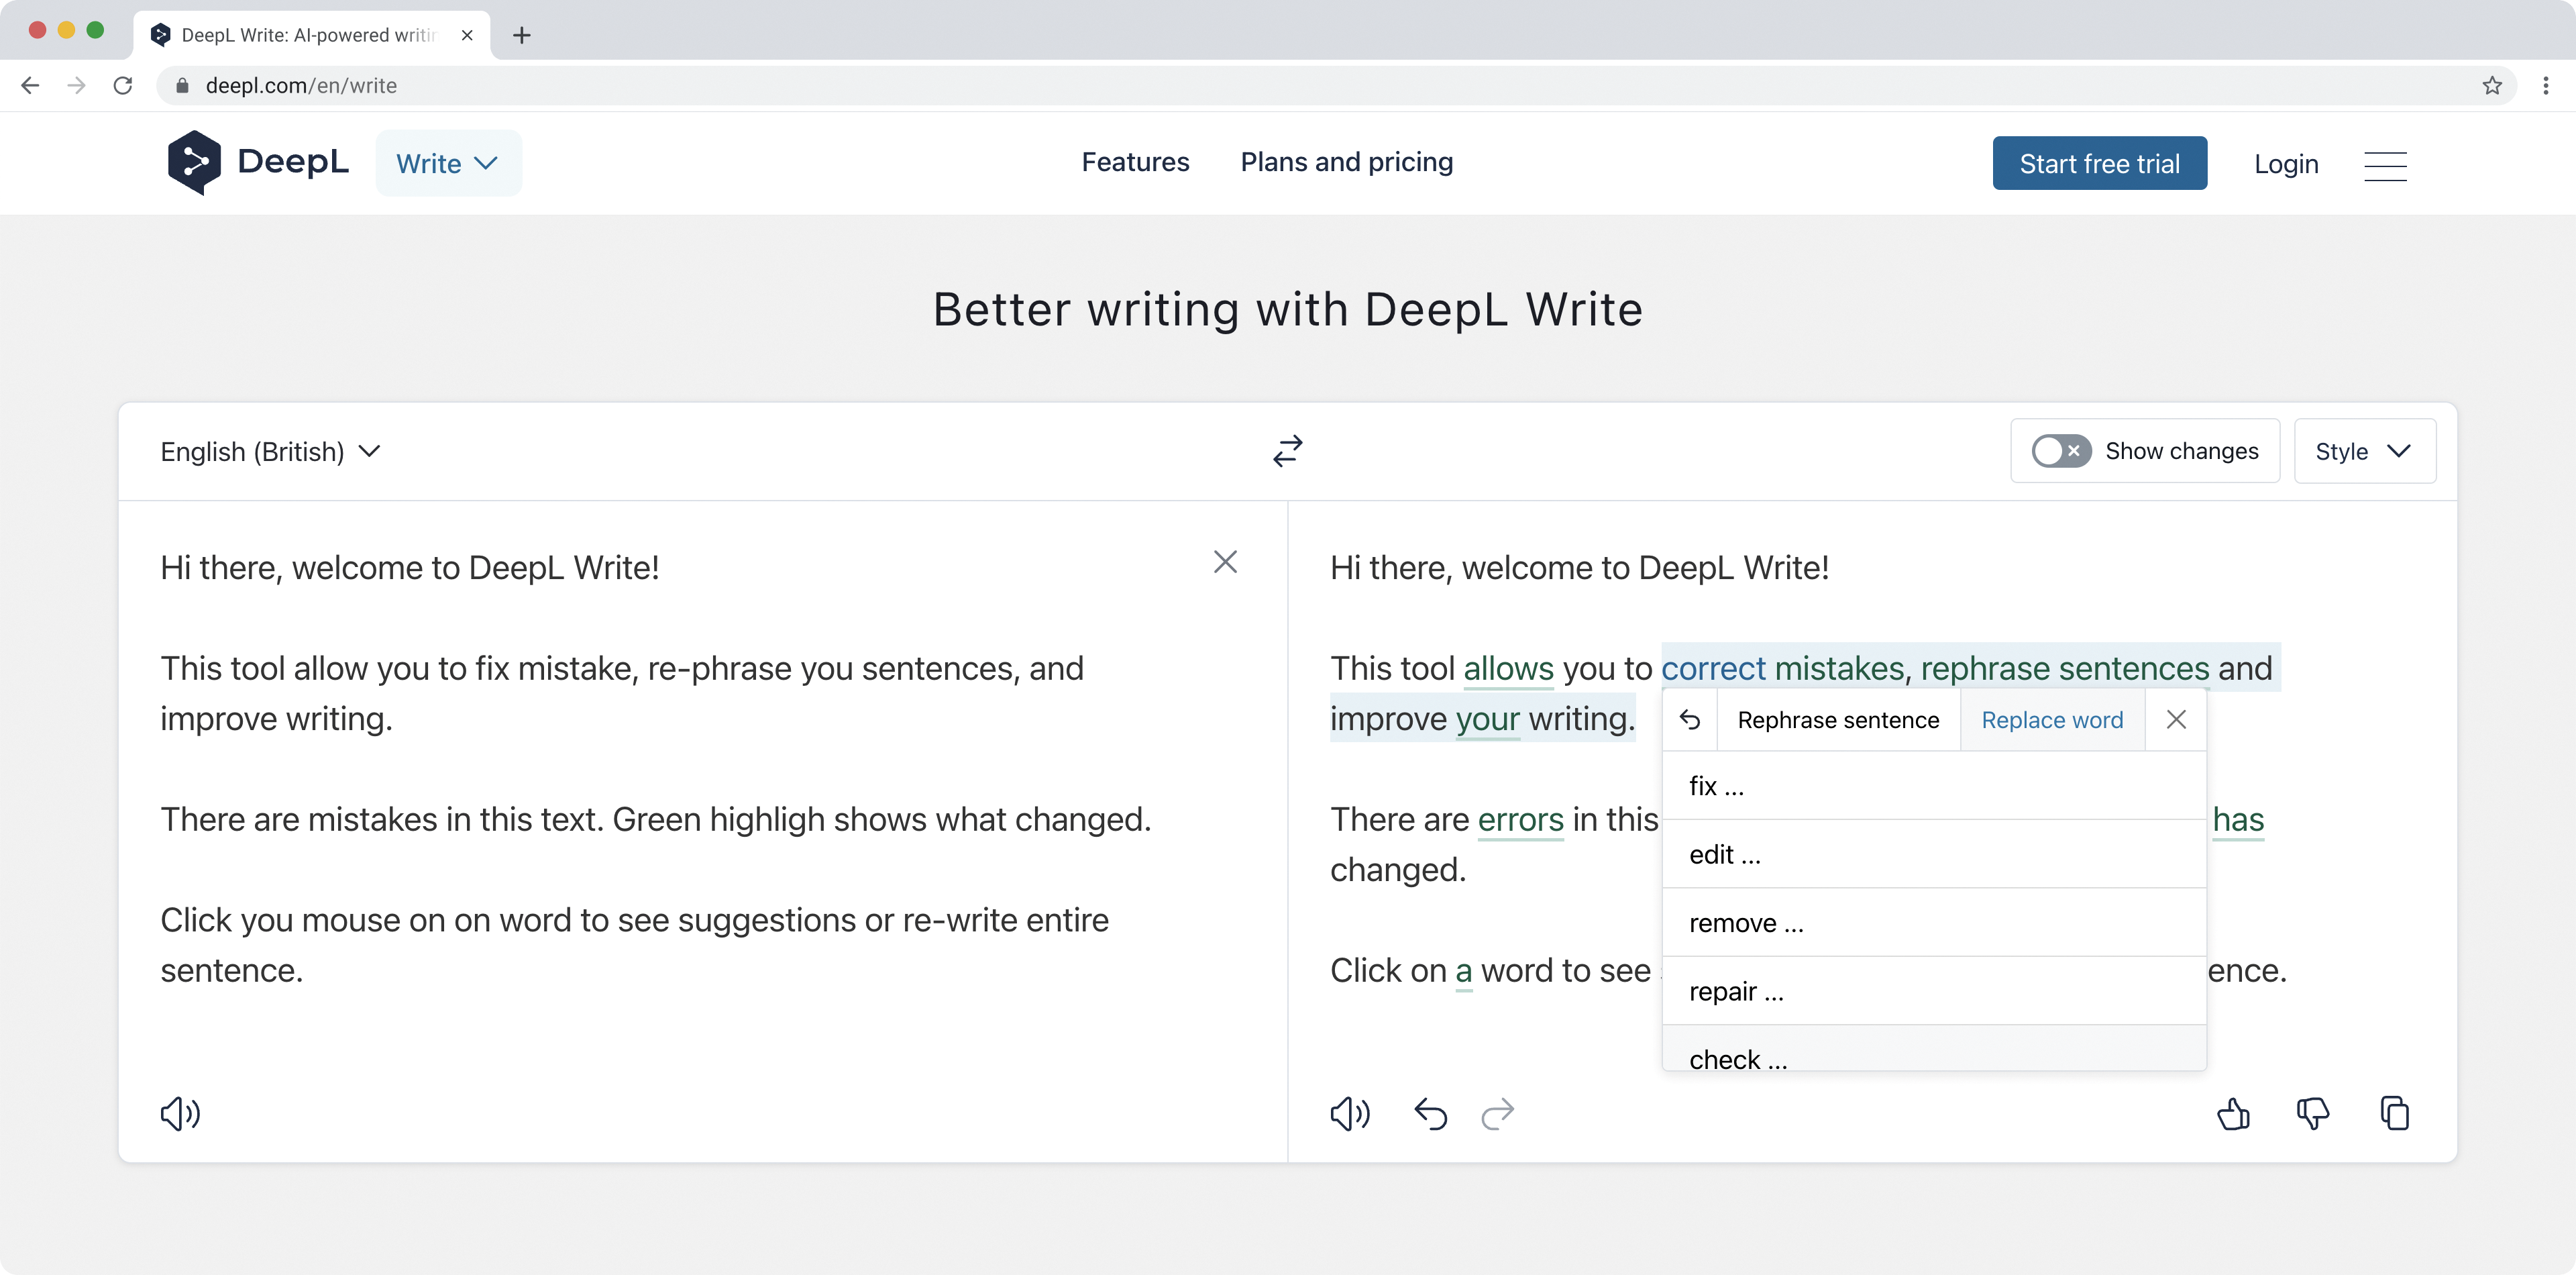View site info via lock icon

(182, 86)
